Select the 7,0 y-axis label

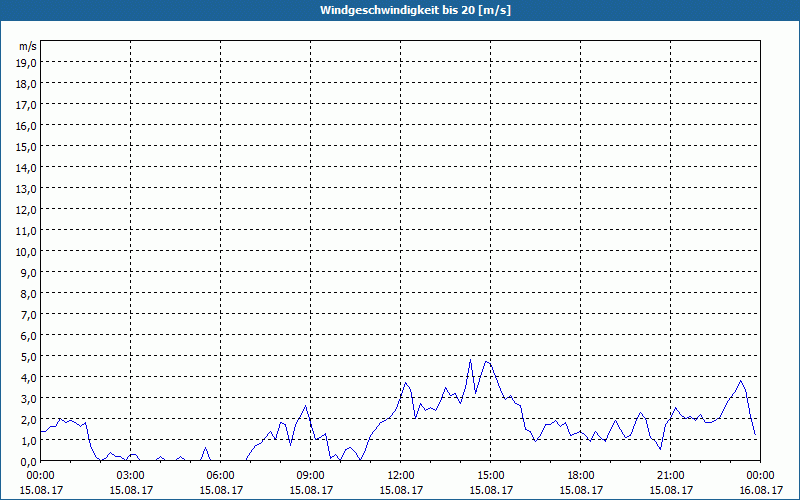tap(29, 315)
